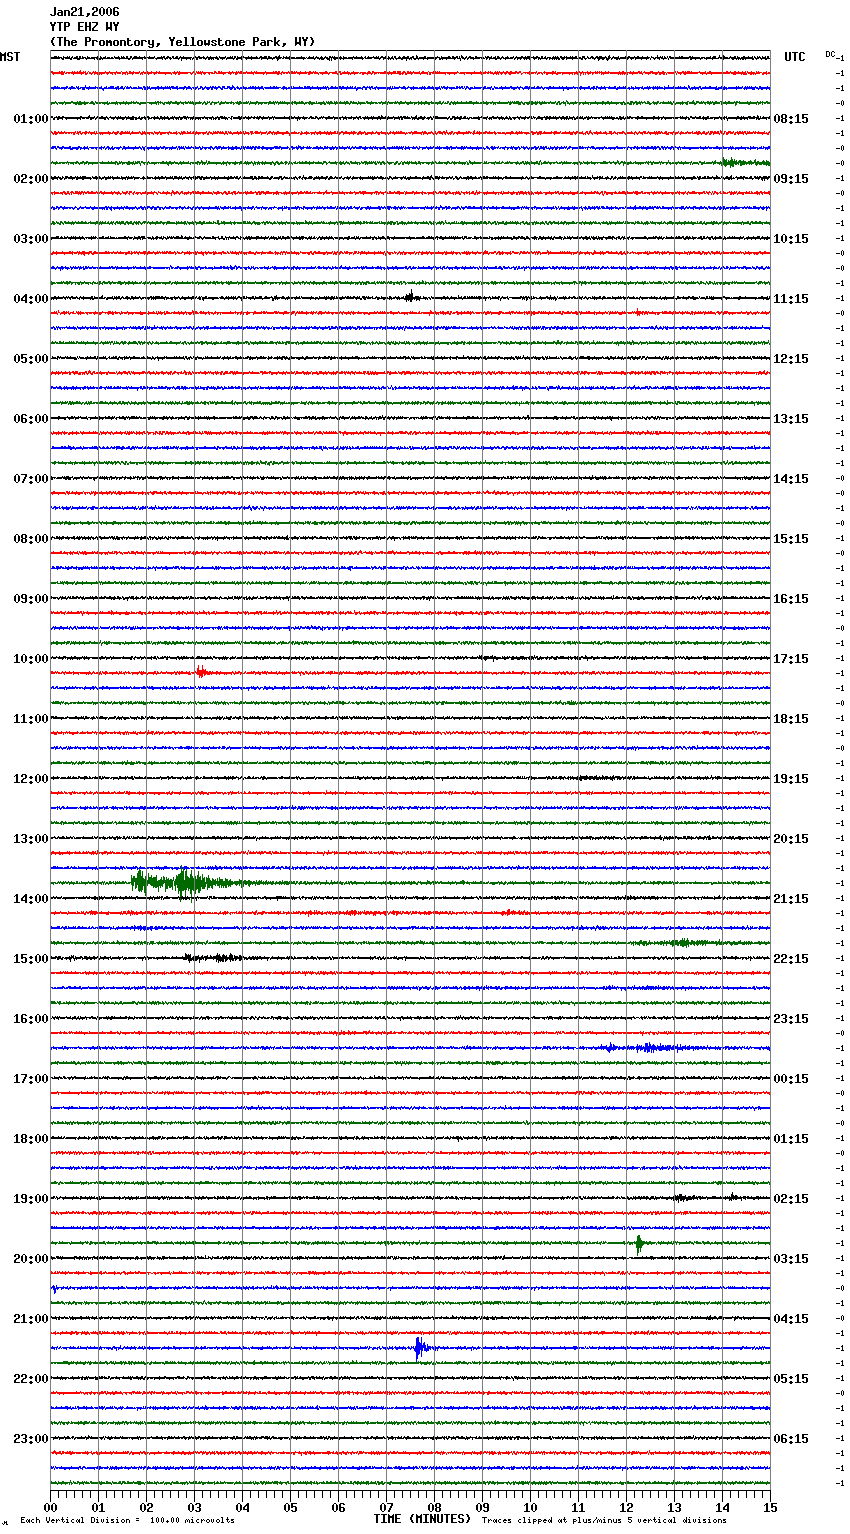850x1534 pixels.
Task: Click the black burst on 04:00 trace
Action: [x=410, y=297]
